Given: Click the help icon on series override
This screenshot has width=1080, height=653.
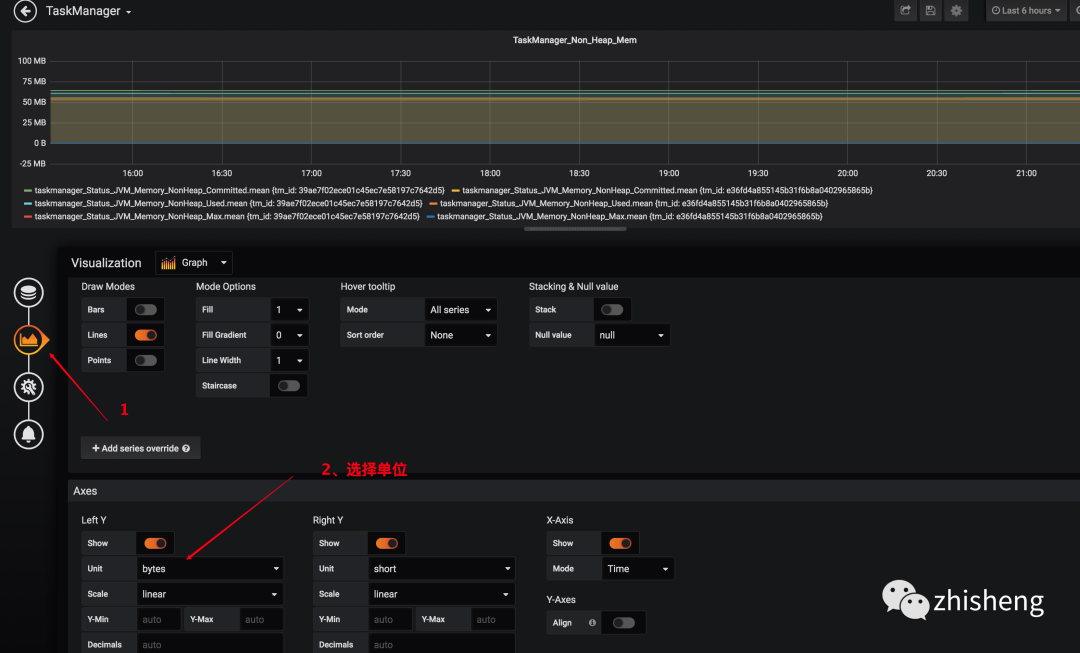Looking at the screenshot, I should click(186, 448).
